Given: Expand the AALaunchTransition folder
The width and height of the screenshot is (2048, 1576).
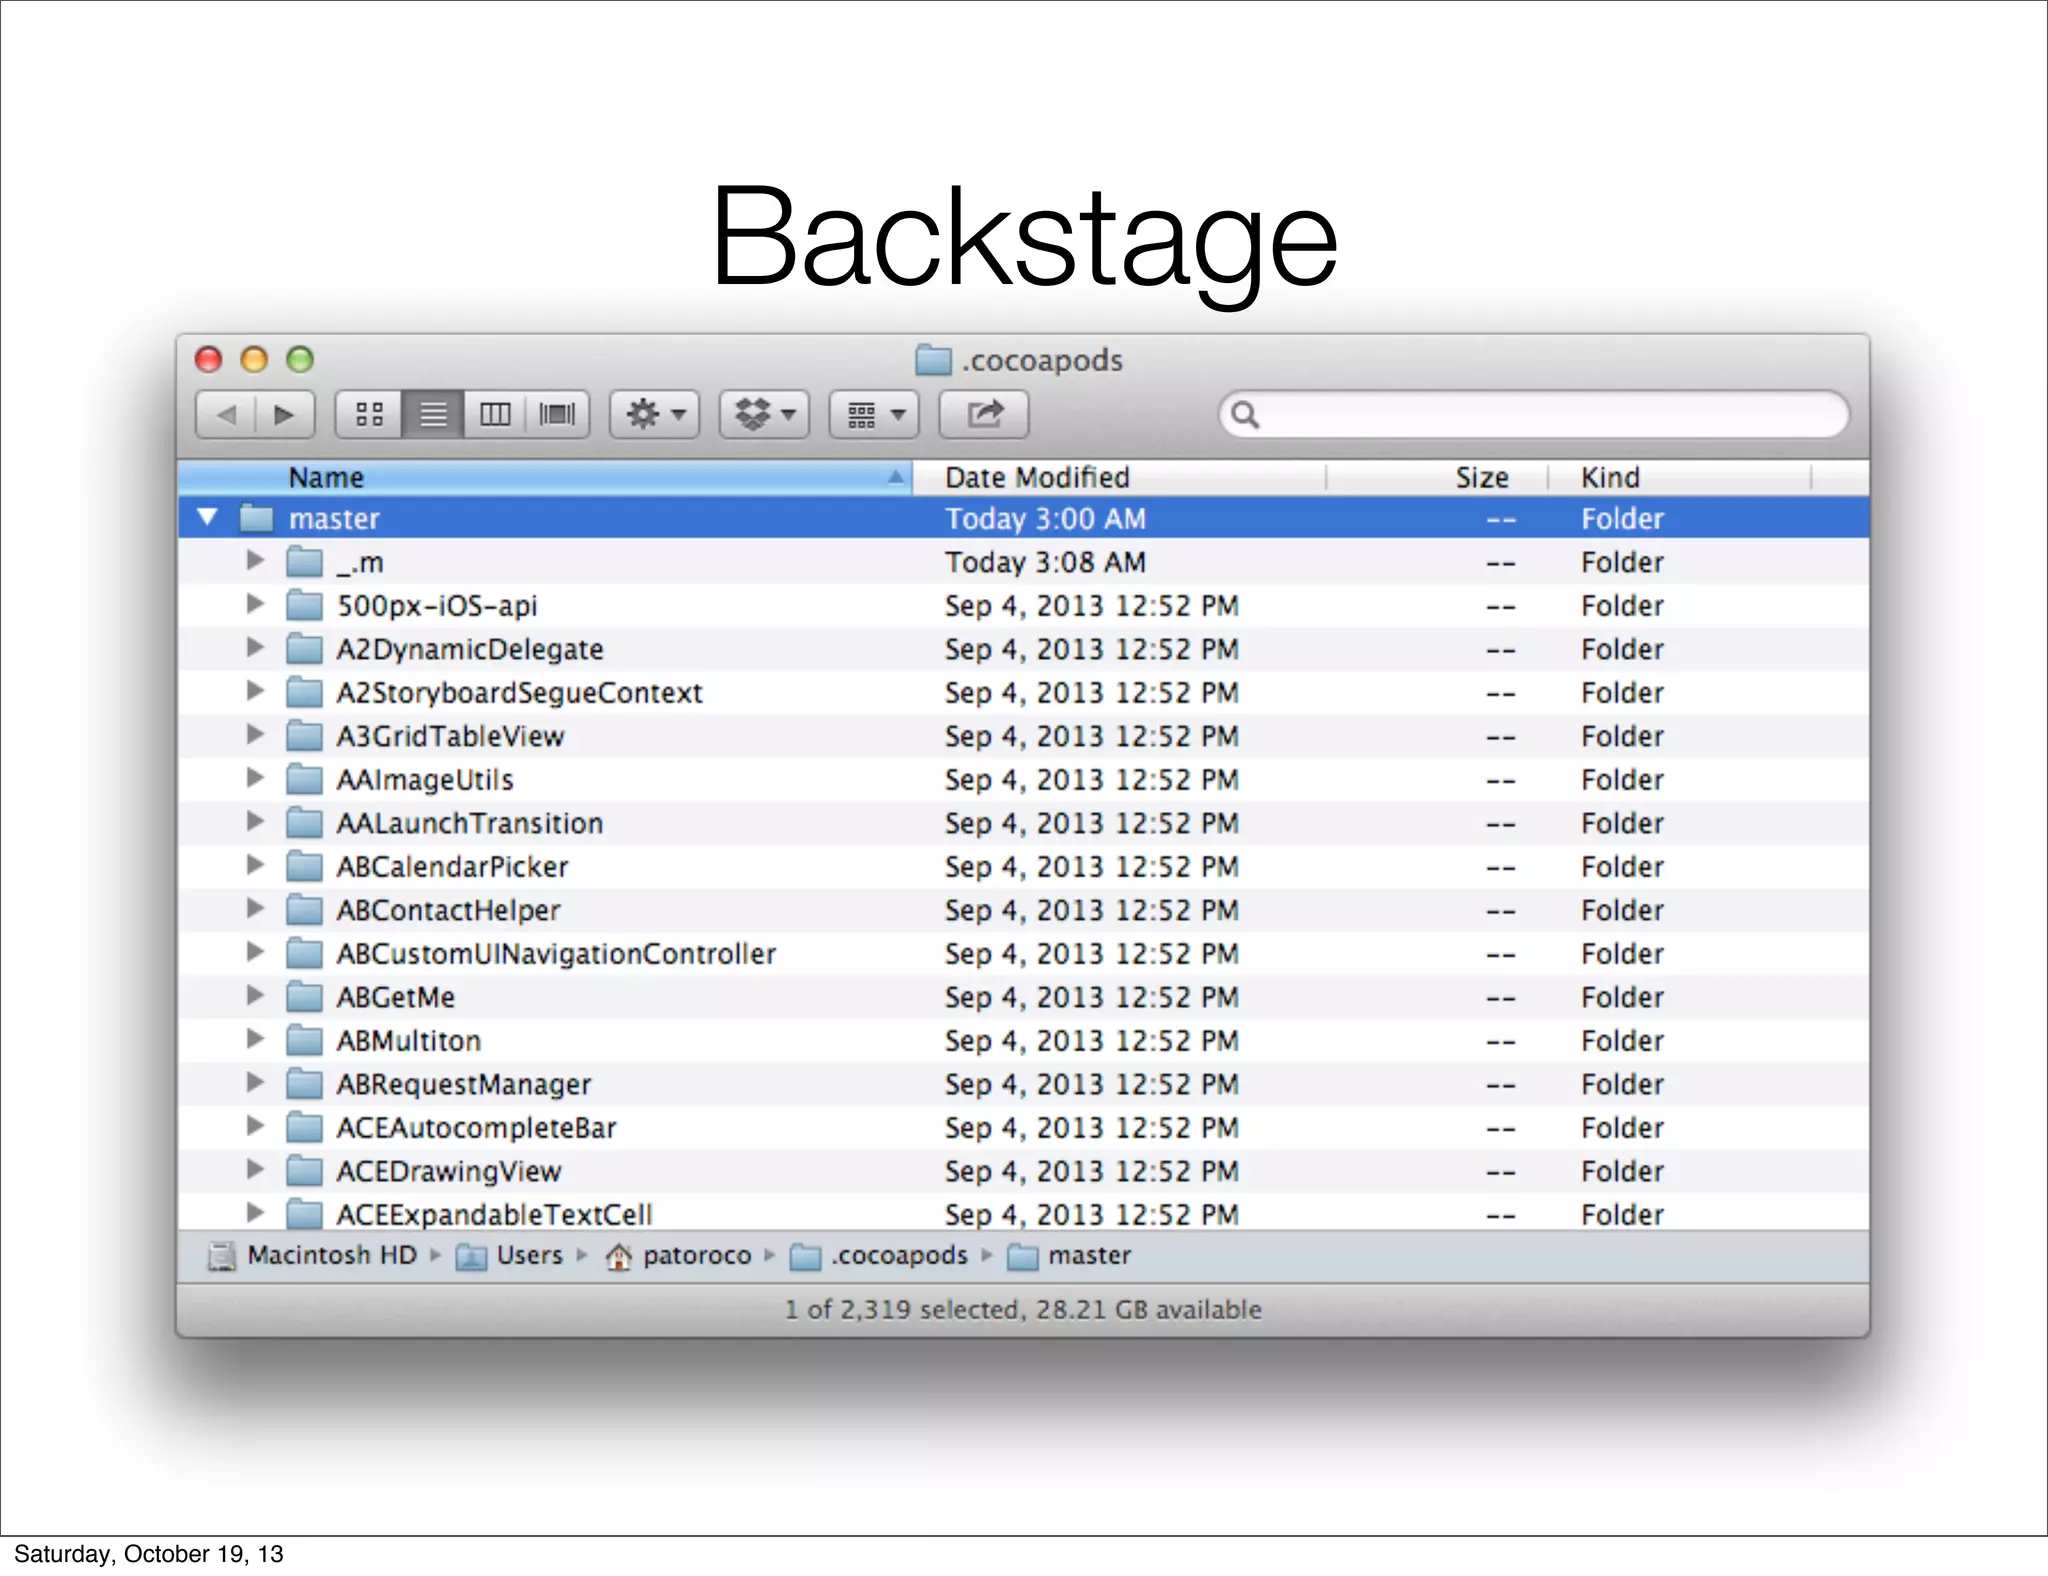Looking at the screenshot, I should pos(255,822).
